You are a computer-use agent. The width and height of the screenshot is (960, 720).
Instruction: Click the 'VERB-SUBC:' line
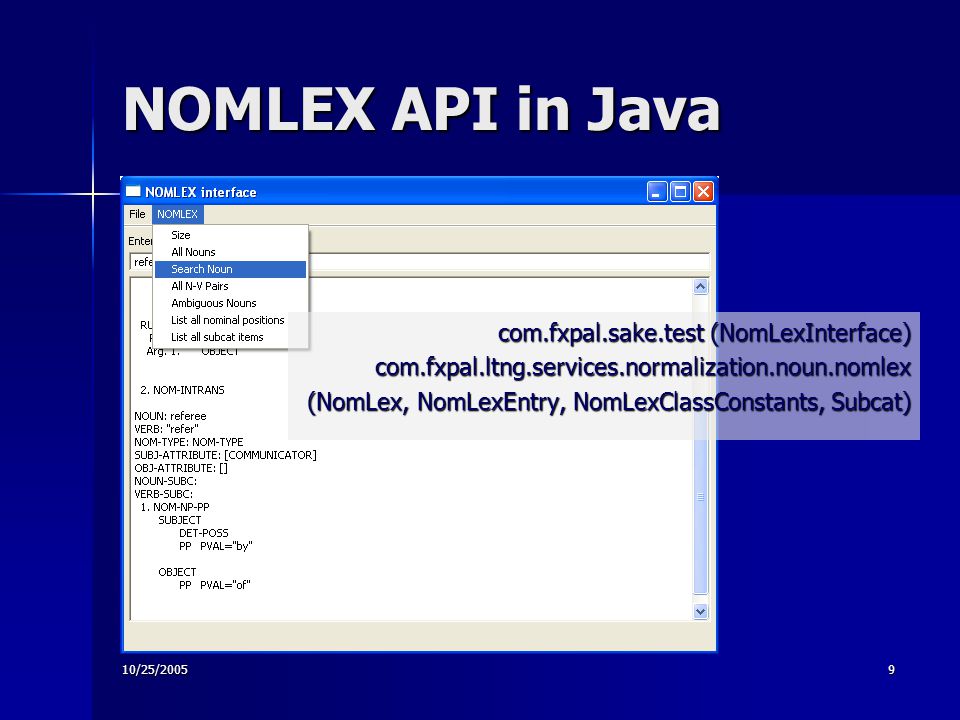click(x=163, y=494)
